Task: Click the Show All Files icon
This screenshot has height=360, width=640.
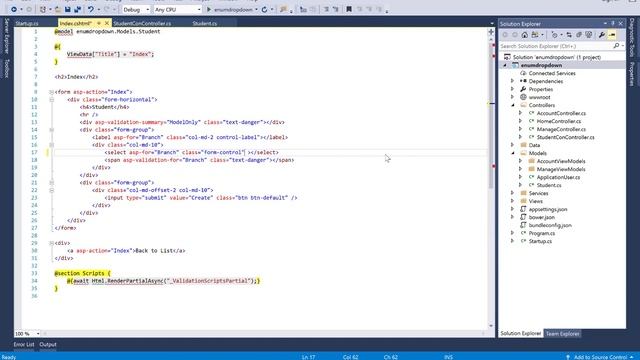Action: [x=589, y=35]
